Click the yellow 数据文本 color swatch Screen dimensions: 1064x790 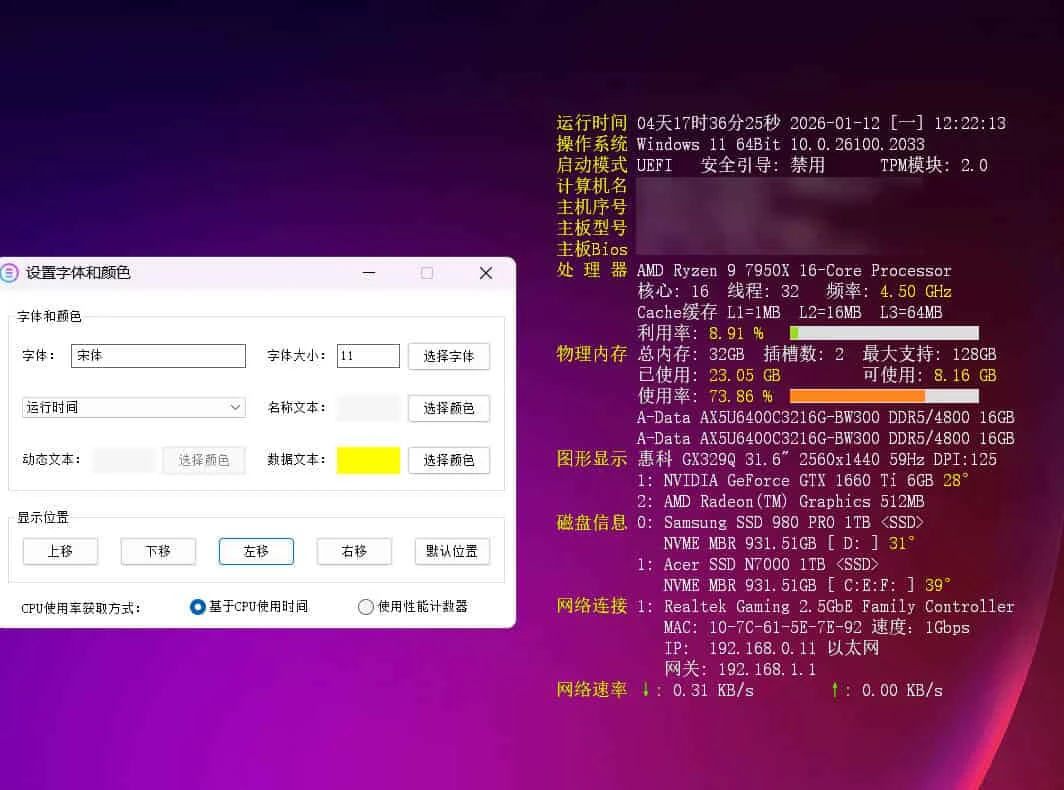pos(366,460)
